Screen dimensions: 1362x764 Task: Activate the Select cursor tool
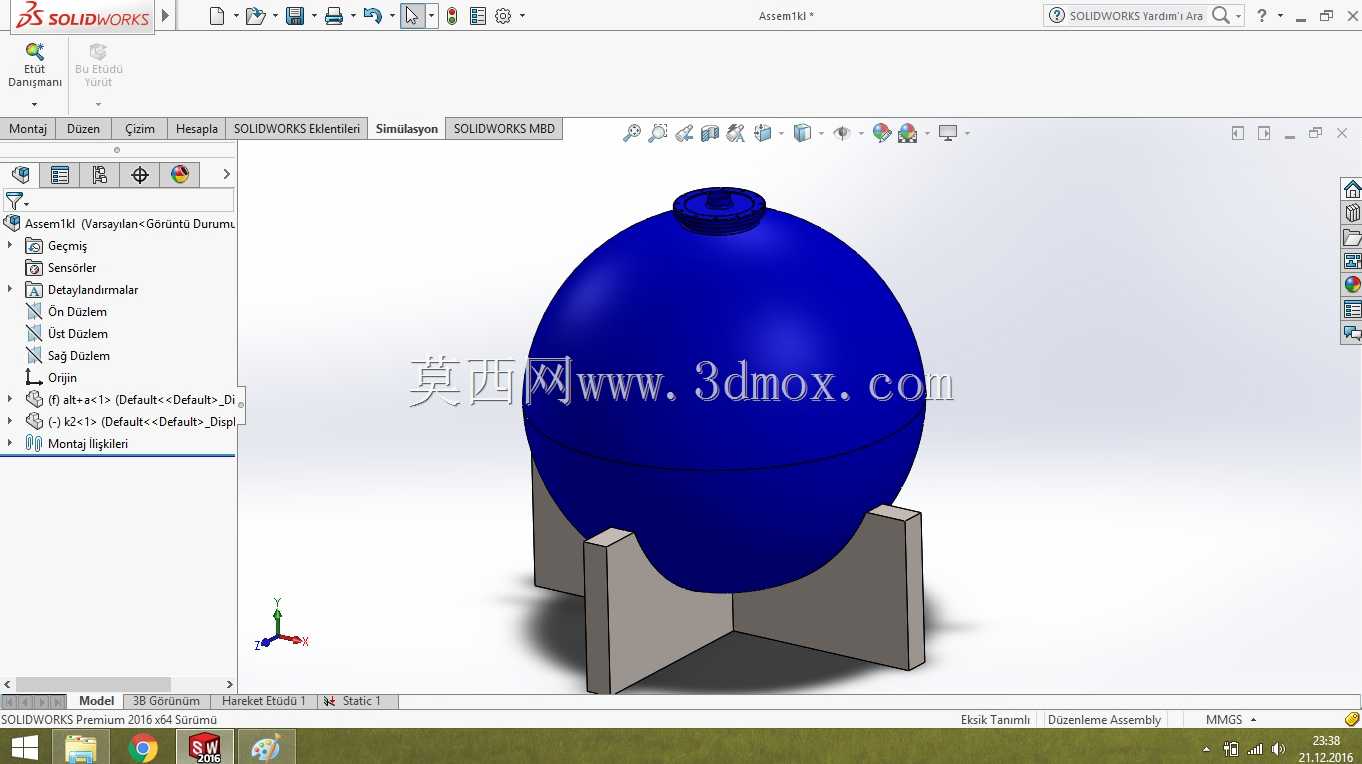[412, 16]
